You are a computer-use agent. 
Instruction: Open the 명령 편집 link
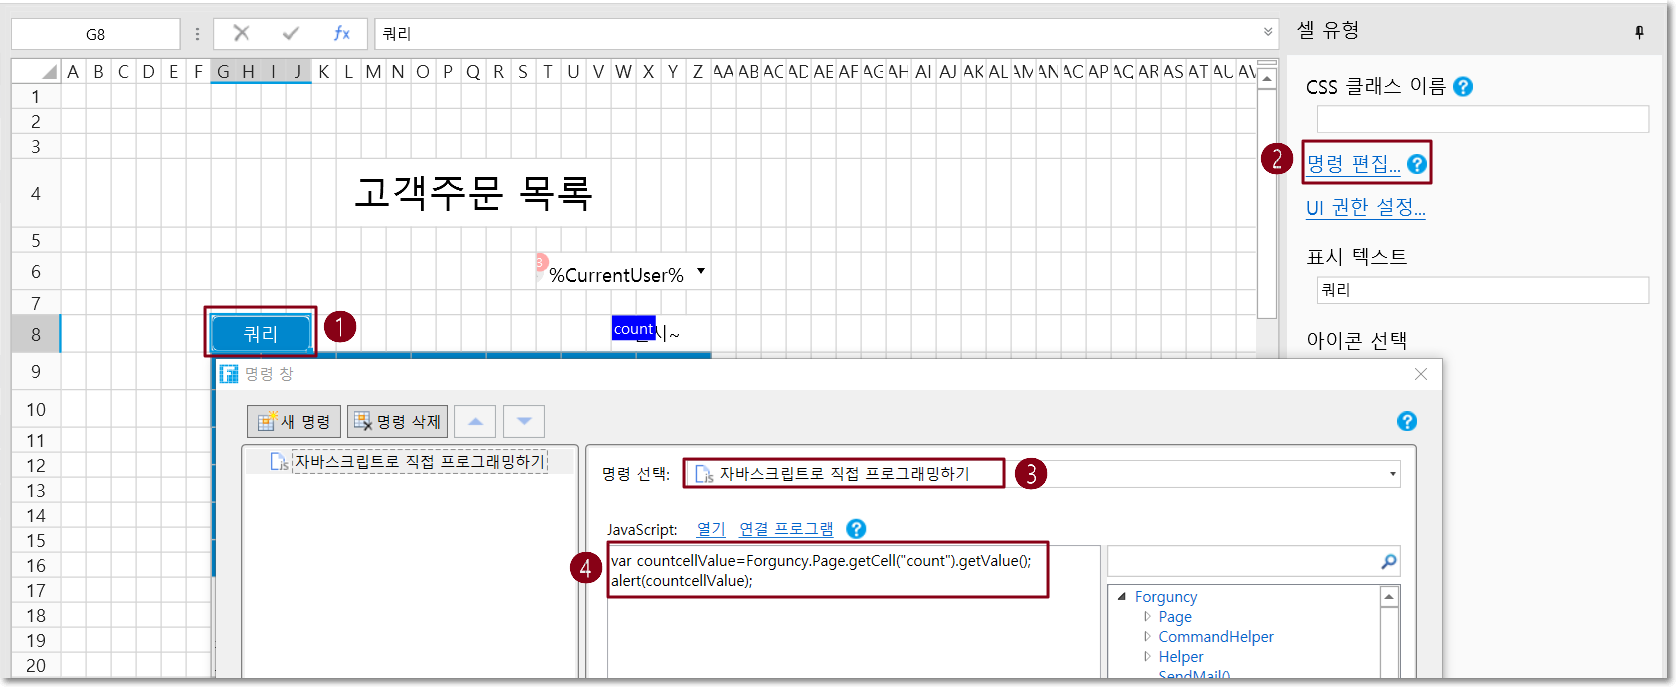pyautogui.click(x=1353, y=164)
